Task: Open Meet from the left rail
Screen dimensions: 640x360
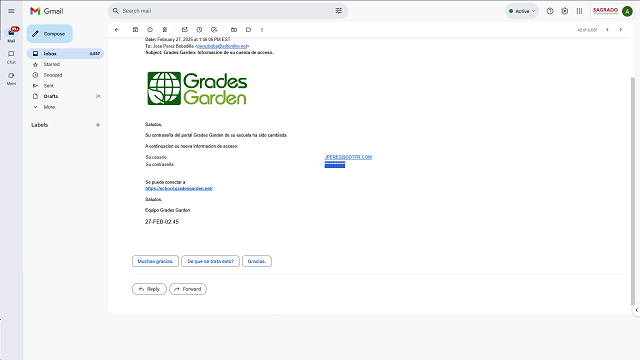Action: 11,78
